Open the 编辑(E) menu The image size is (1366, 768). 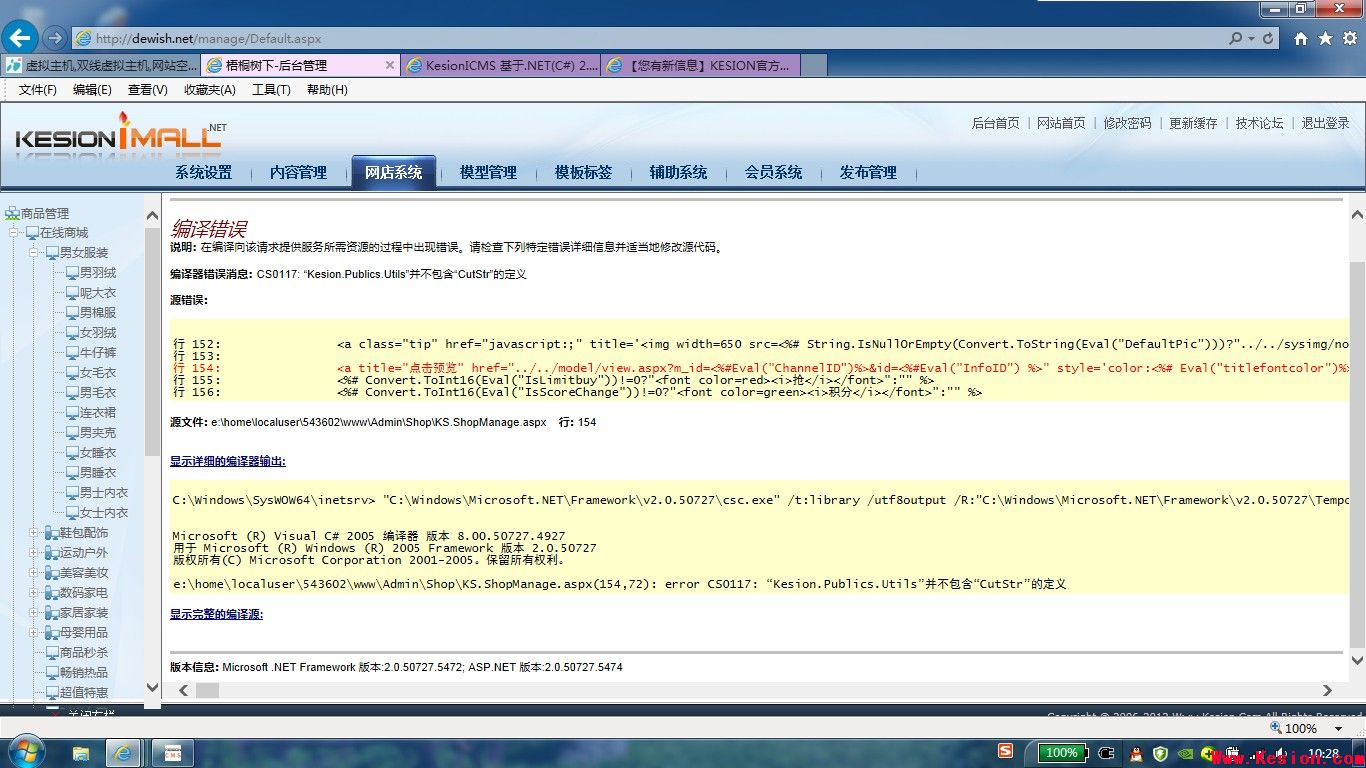tap(92, 90)
